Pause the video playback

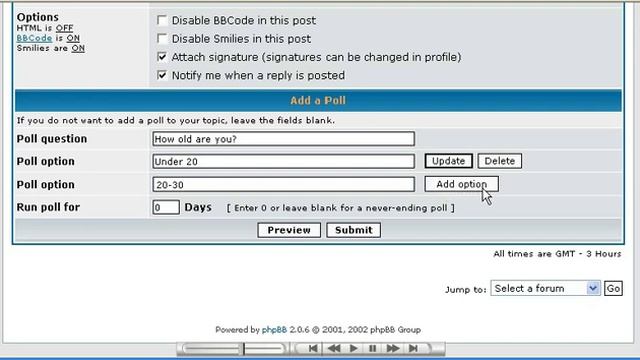coord(372,349)
